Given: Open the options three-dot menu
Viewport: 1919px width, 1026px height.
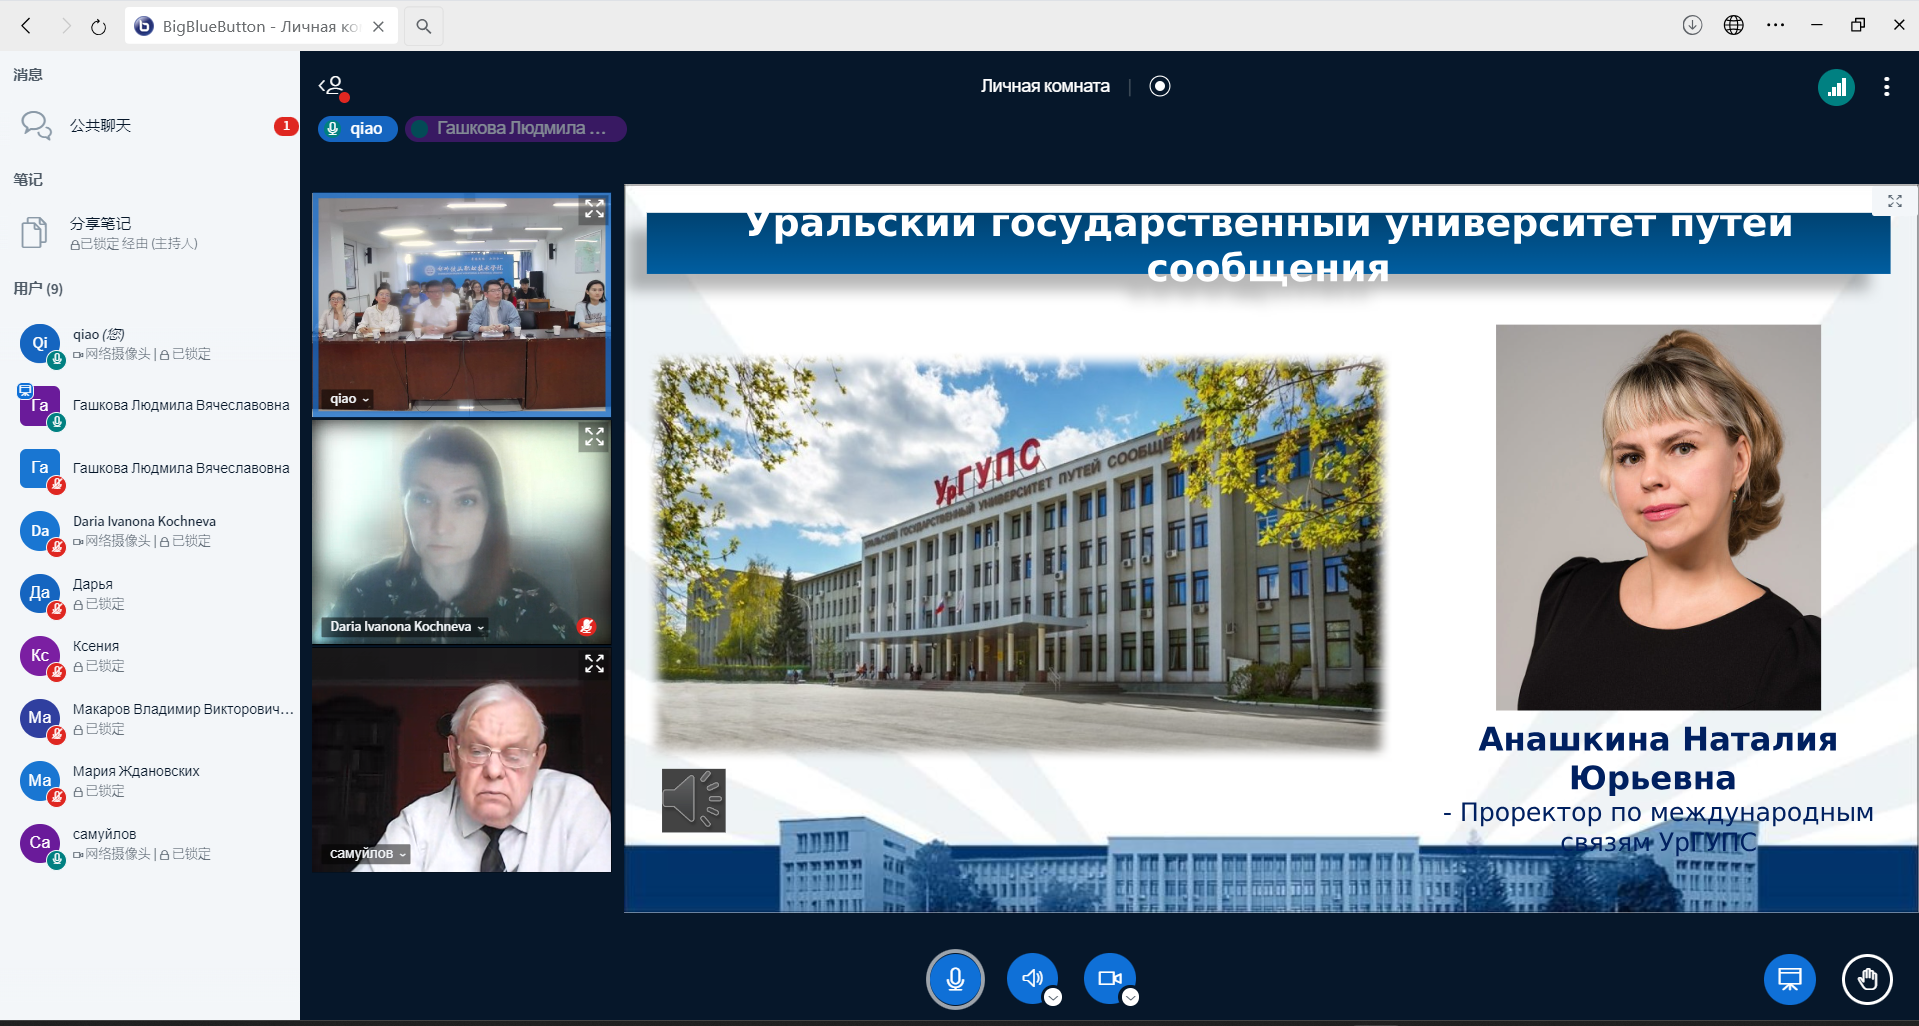Looking at the screenshot, I should tap(1886, 87).
